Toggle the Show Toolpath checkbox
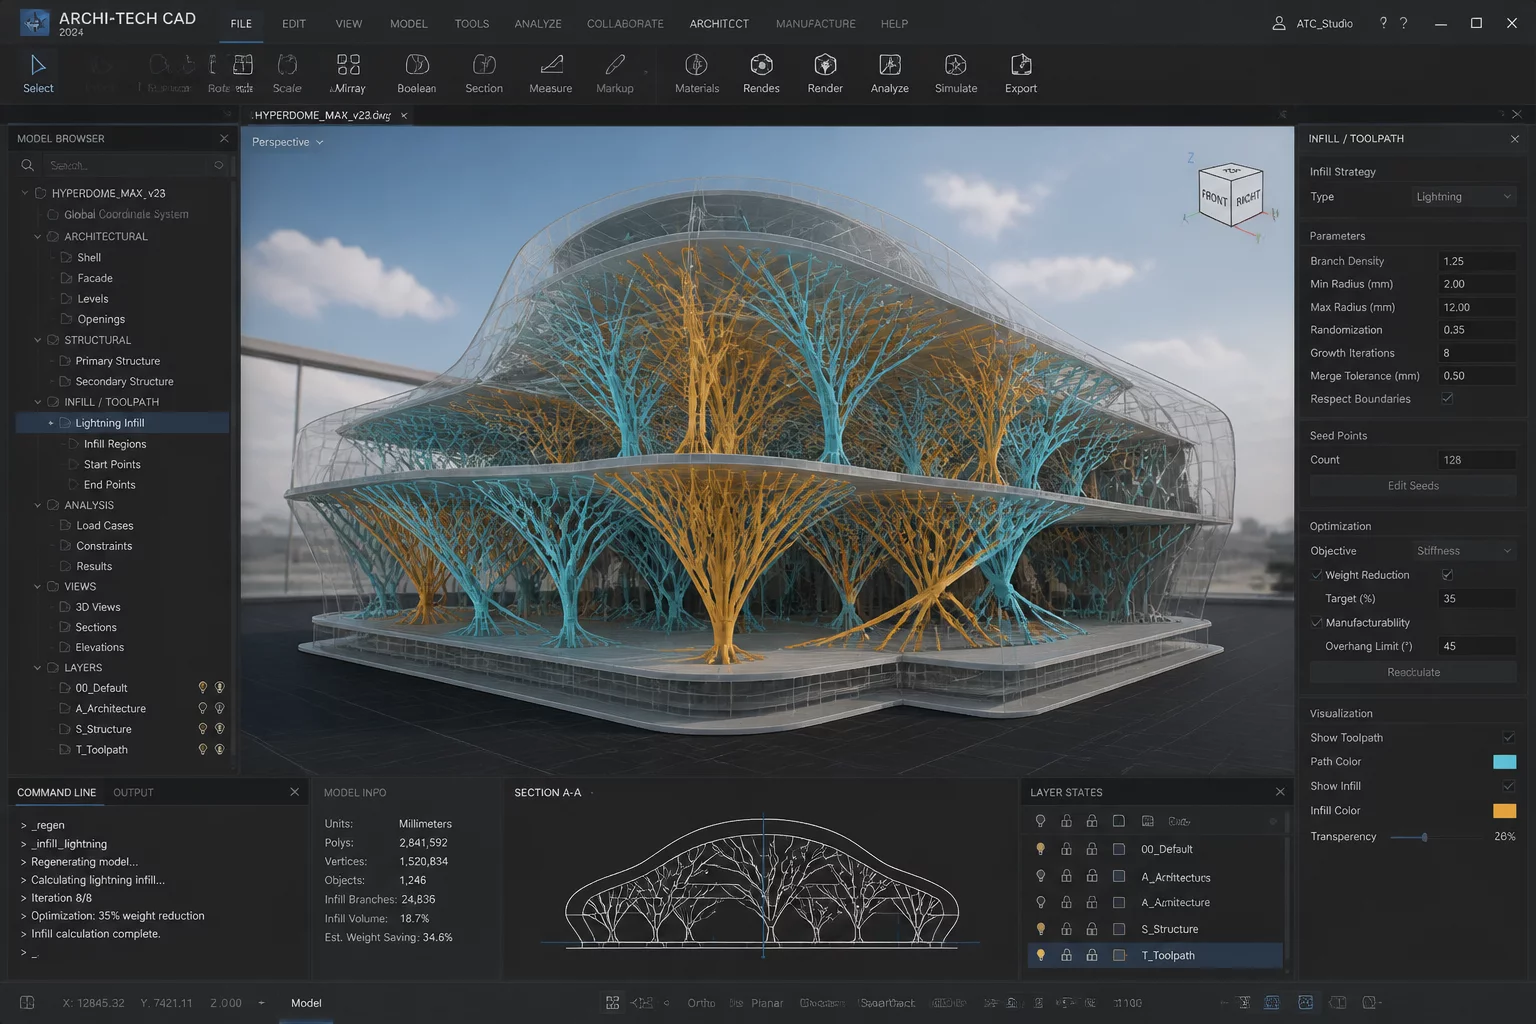The width and height of the screenshot is (1536, 1024). click(1508, 738)
